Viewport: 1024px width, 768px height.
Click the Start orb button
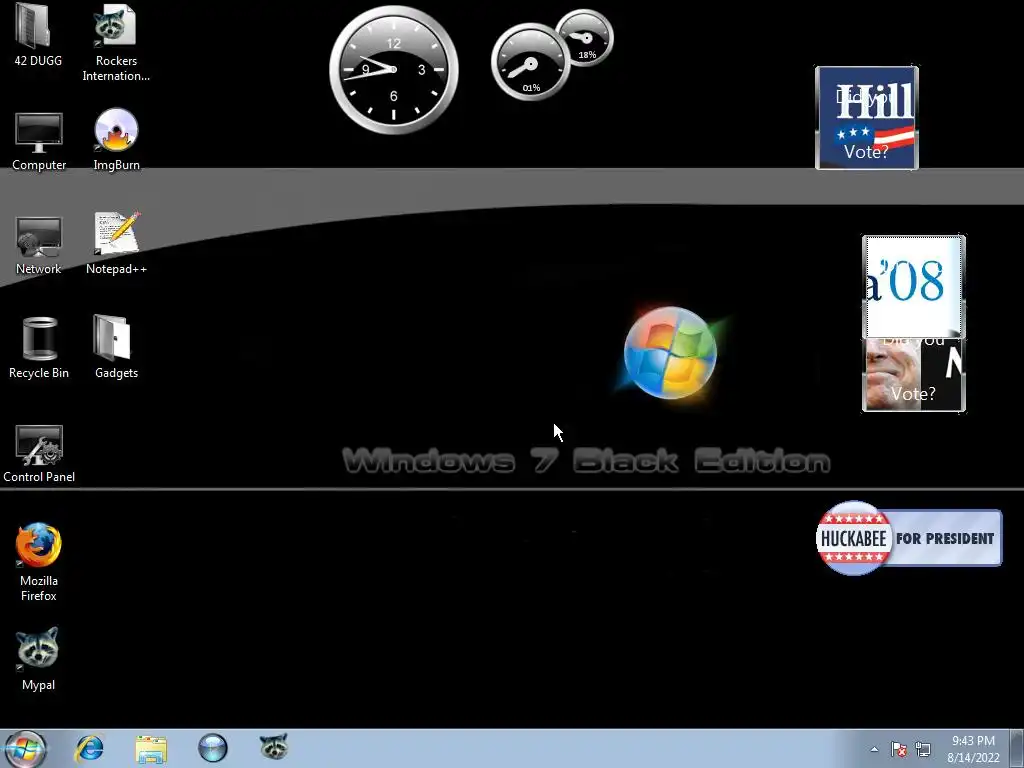24,748
